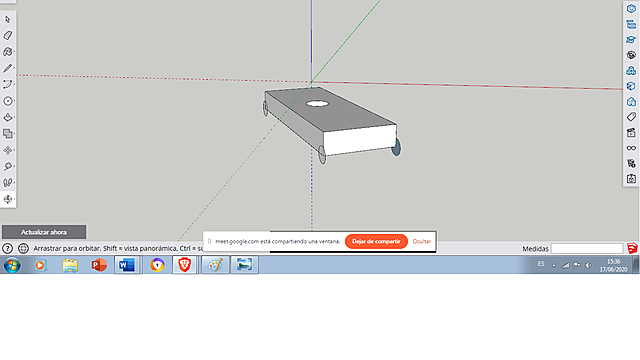Open Windows Media Player from taskbar

coord(40,265)
